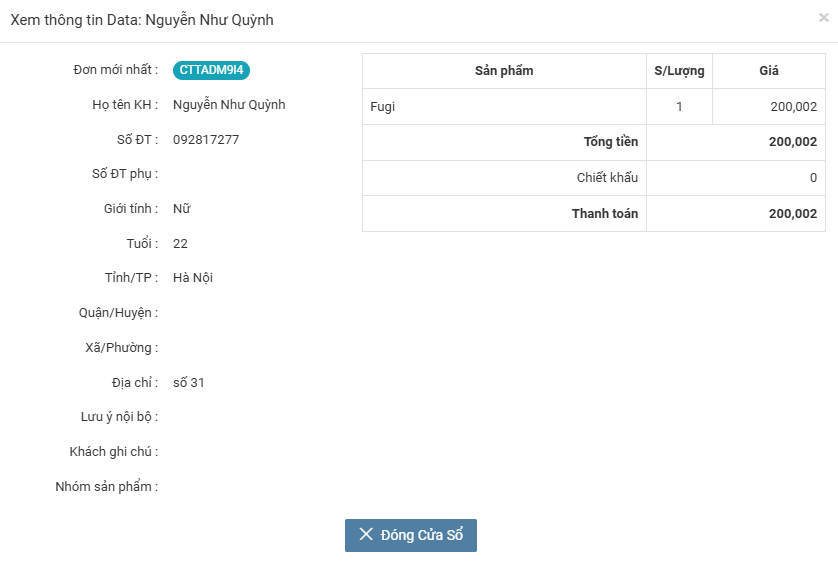Select the Chiết khấu row label
Viewport: 838px width, 581px height.
607,178
